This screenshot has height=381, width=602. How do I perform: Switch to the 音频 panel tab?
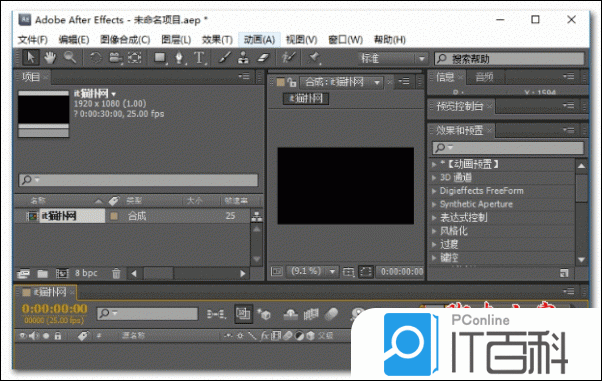[484, 77]
